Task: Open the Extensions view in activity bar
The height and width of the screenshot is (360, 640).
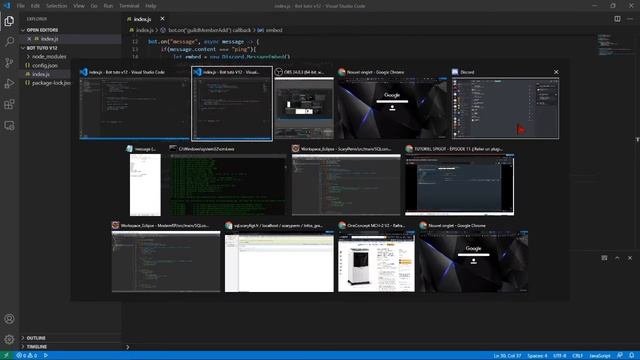Action: pos(9,104)
